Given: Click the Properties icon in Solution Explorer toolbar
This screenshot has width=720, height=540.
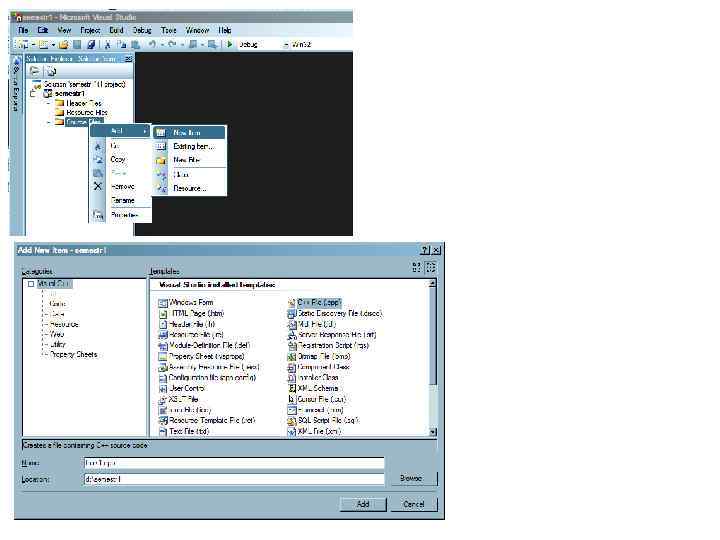Looking at the screenshot, I should tap(34, 71).
